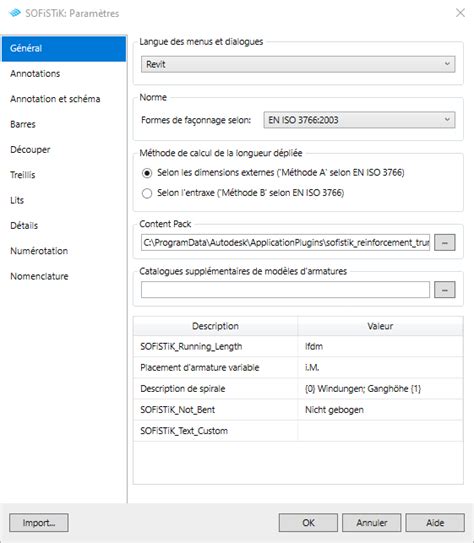Click the Catalogues supplémentaires input field
474x543 pixels.
click(285, 290)
